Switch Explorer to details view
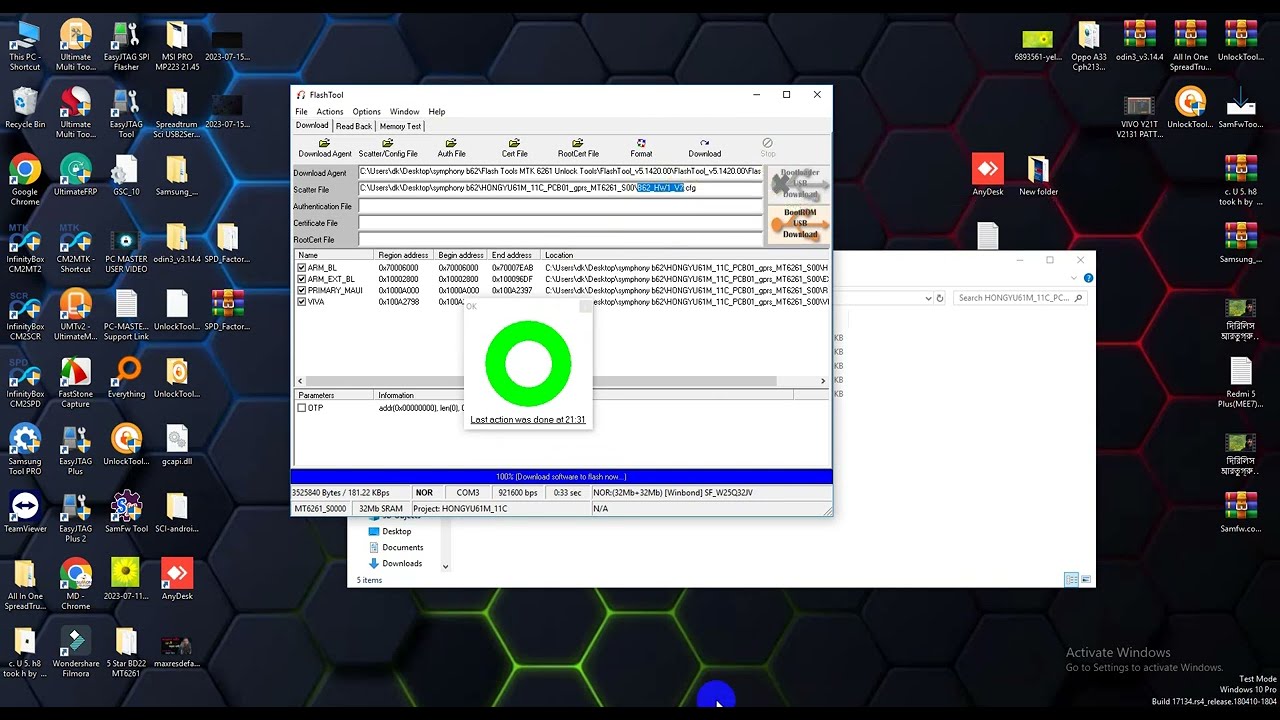This screenshot has width=1280, height=720. pos(1071,580)
